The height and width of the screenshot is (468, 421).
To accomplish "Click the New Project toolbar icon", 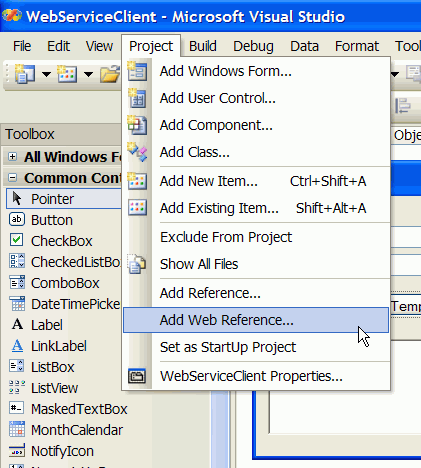I will coord(24,74).
